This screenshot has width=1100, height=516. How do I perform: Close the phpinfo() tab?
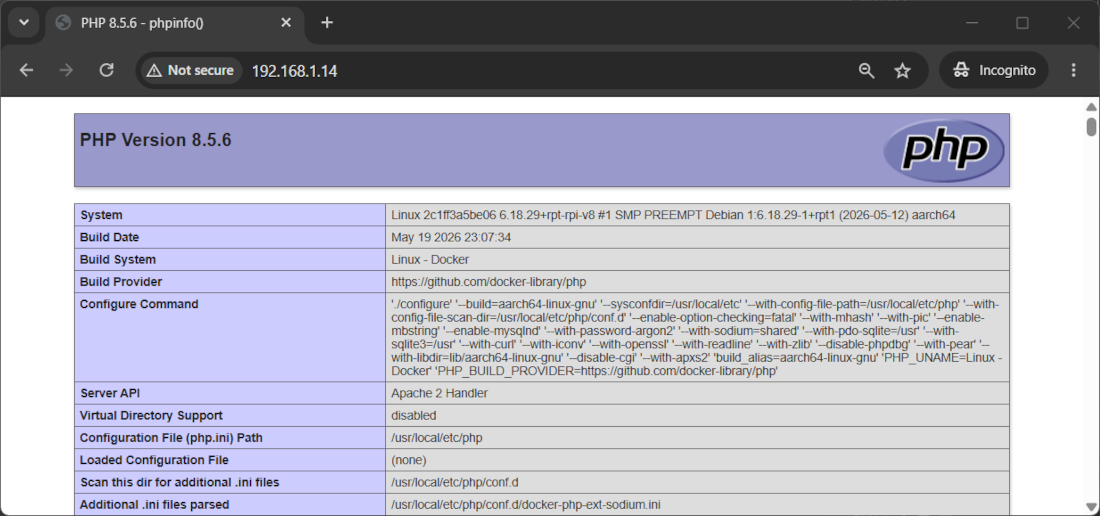coord(286,22)
